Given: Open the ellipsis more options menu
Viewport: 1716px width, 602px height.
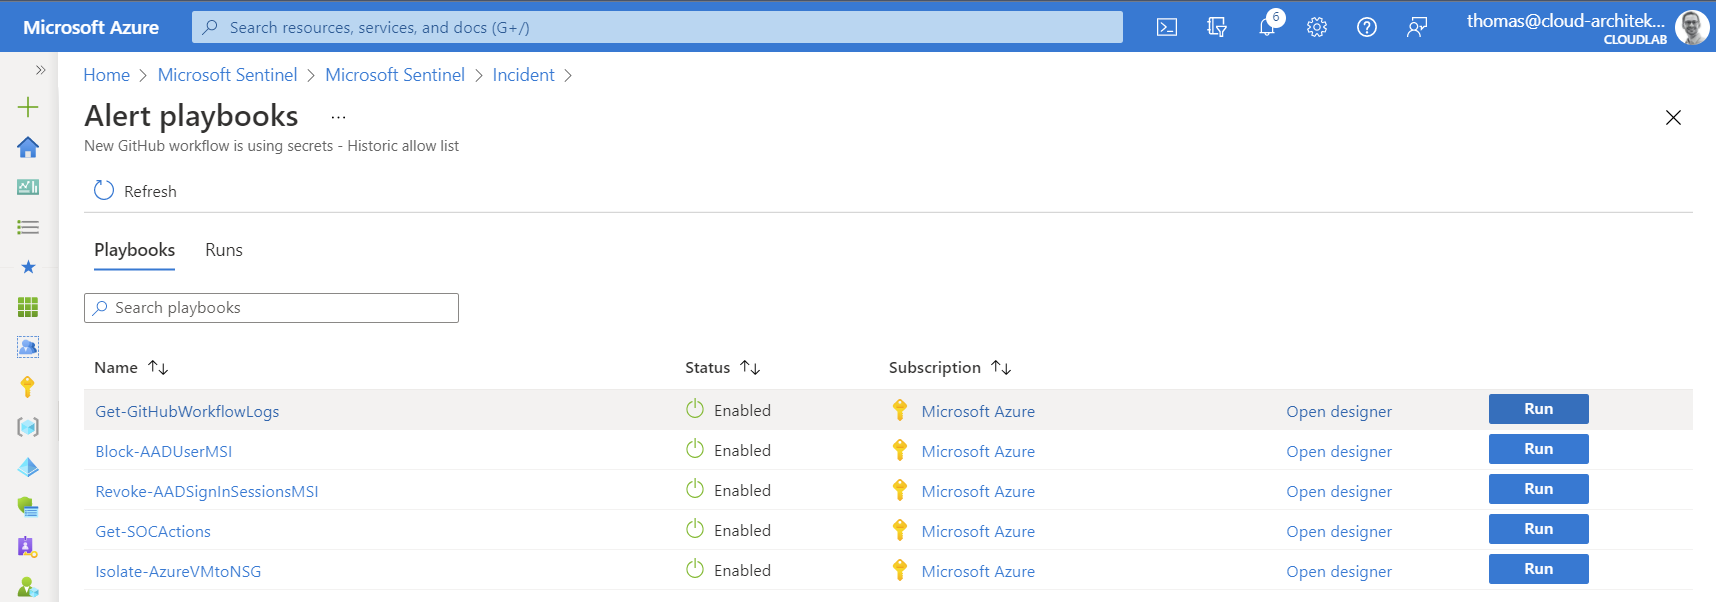Looking at the screenshot, I should click(x=338, y=117).
